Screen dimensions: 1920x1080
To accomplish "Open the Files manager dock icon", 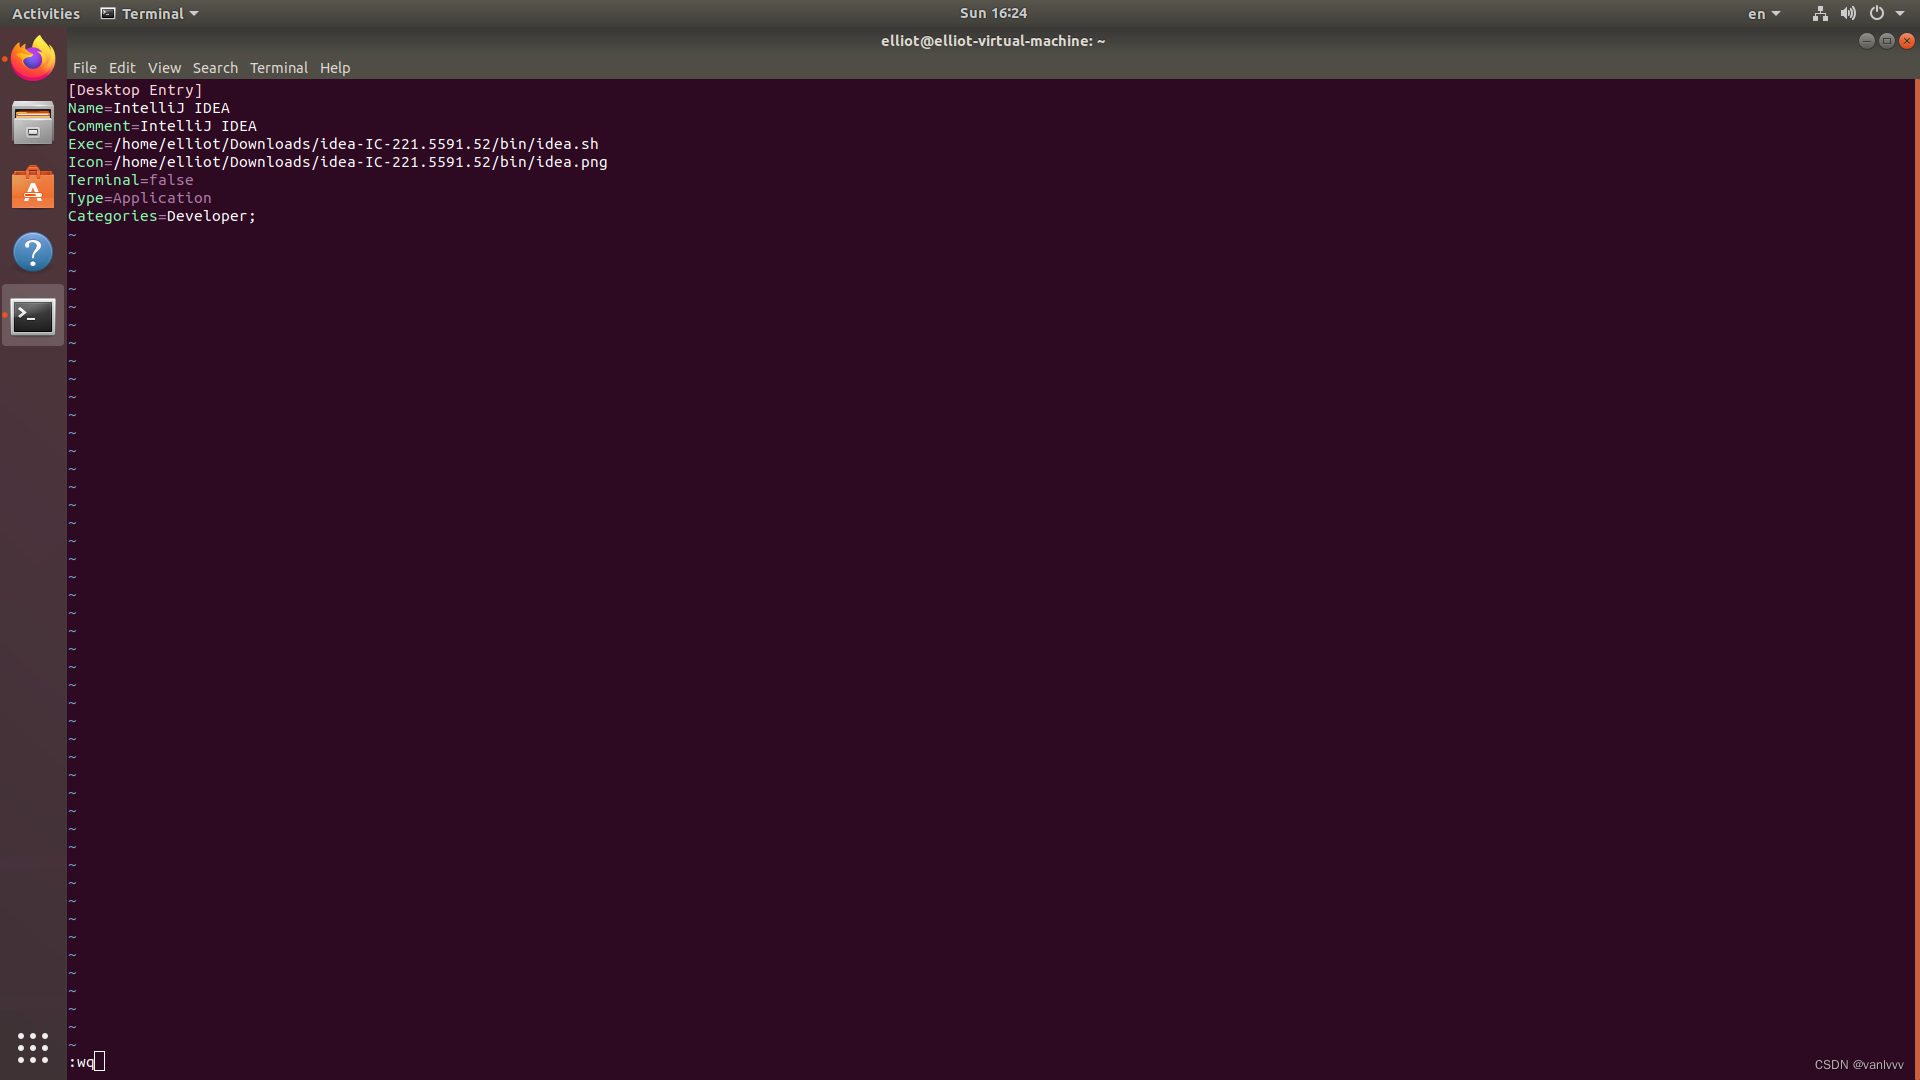I will tap(33, 123).
